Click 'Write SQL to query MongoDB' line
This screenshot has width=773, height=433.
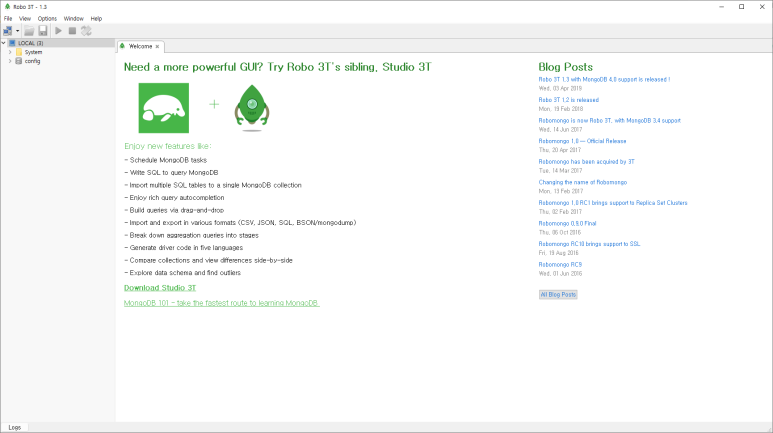pyautogui.click(x=171, y=173)
